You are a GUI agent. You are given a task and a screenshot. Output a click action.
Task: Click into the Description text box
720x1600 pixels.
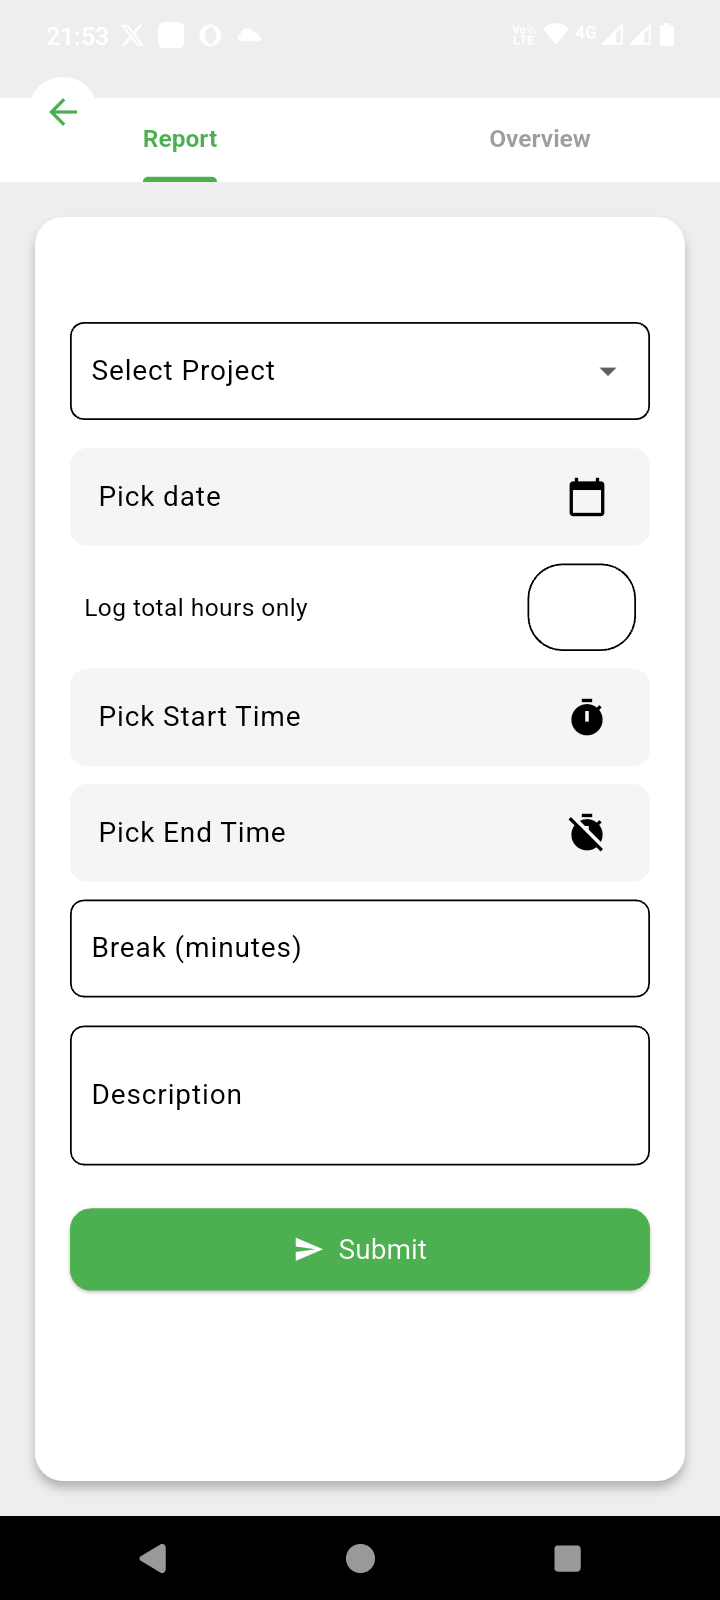click(x=360, y=1095)
